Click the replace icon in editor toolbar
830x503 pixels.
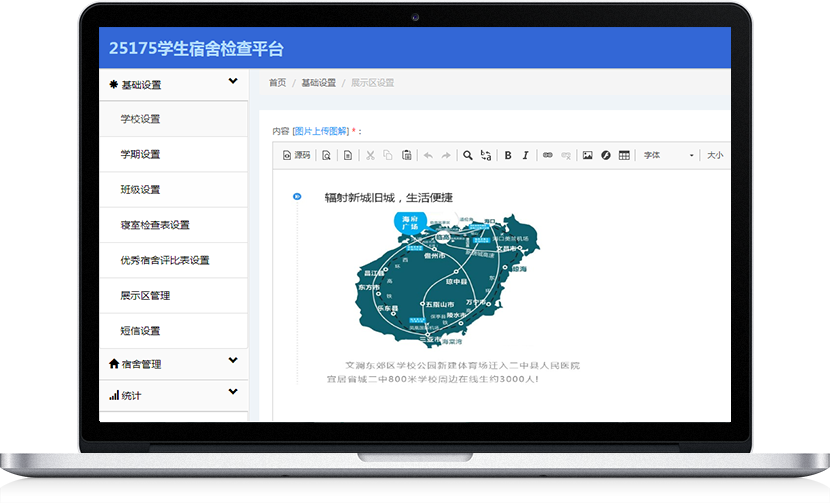click(486, 155)
